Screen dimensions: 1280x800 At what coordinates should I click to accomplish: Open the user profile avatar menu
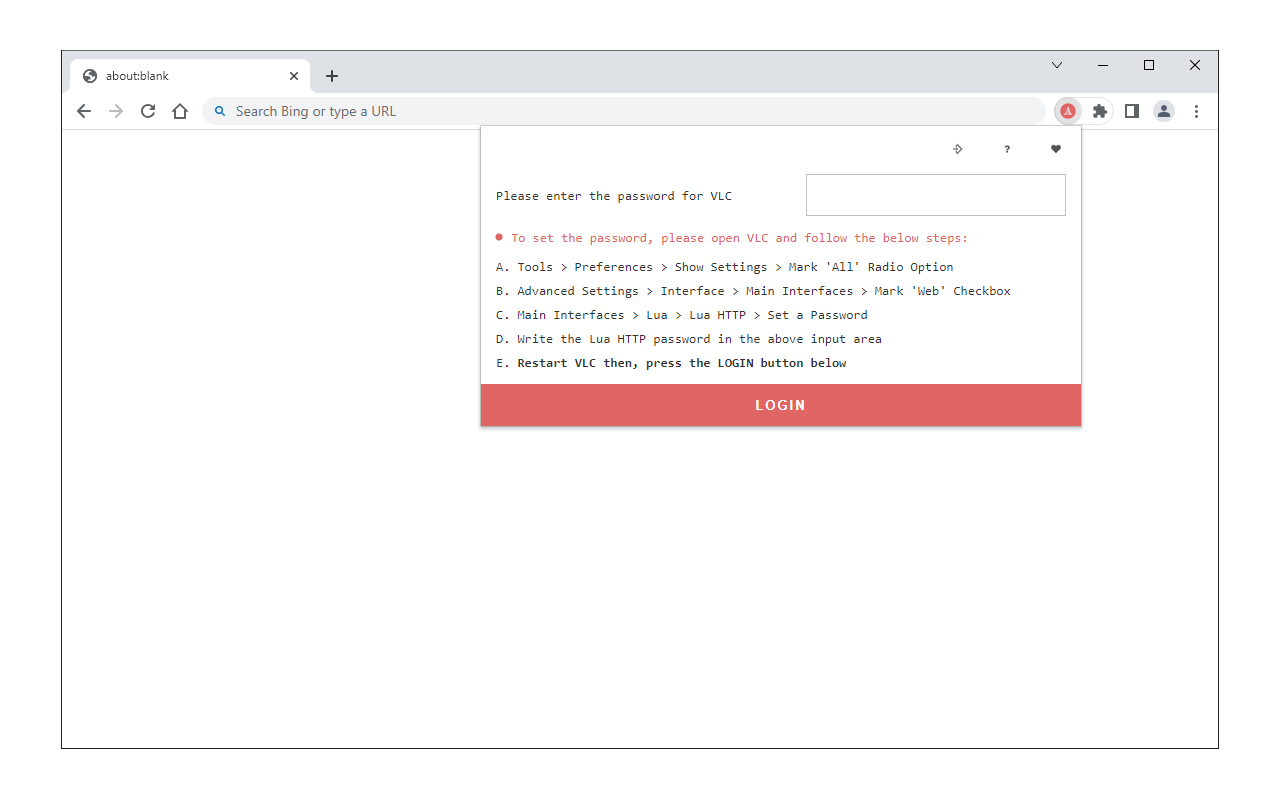pos(1164,111)
